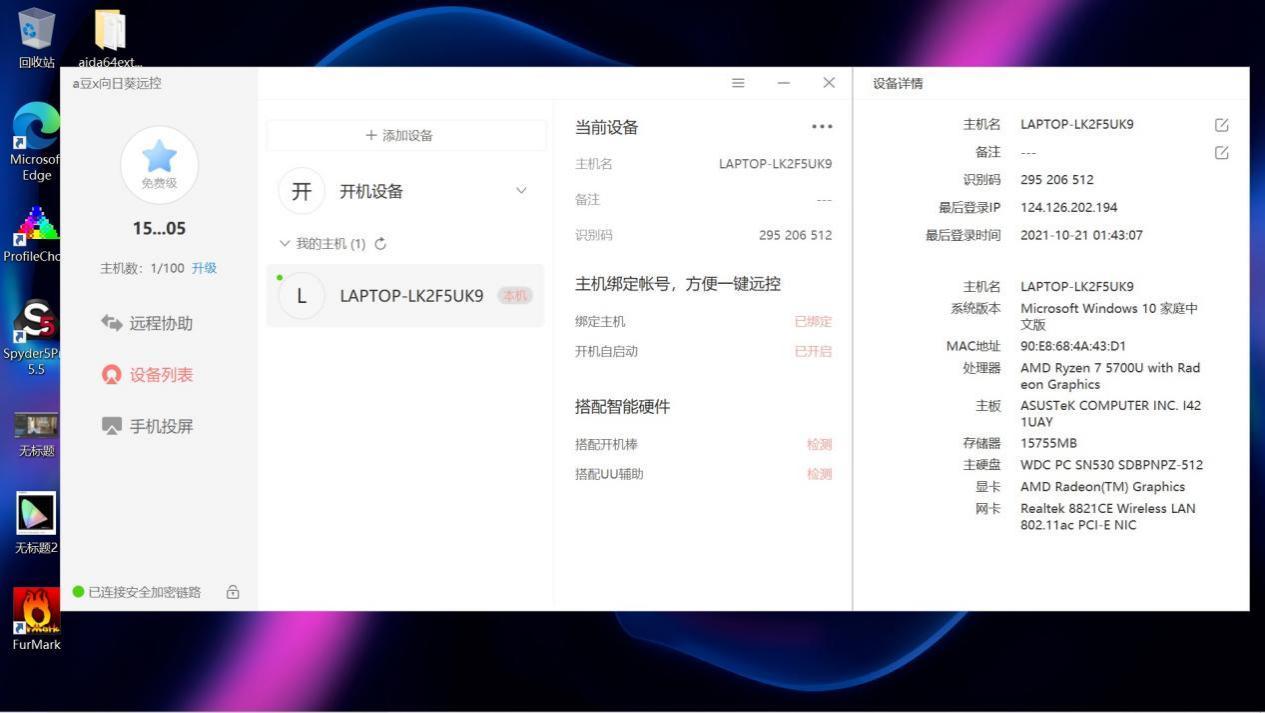Toggle the 已绑定 binding status
The image size is (1265, 713).
point(811,321)
